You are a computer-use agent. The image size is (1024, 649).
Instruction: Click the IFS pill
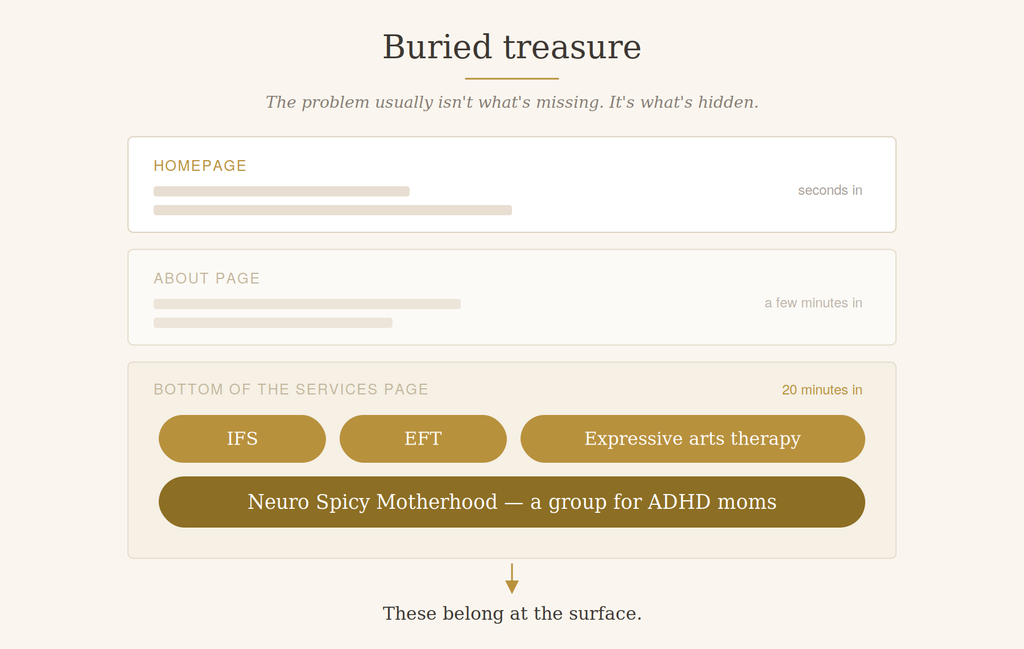point(242,439)
